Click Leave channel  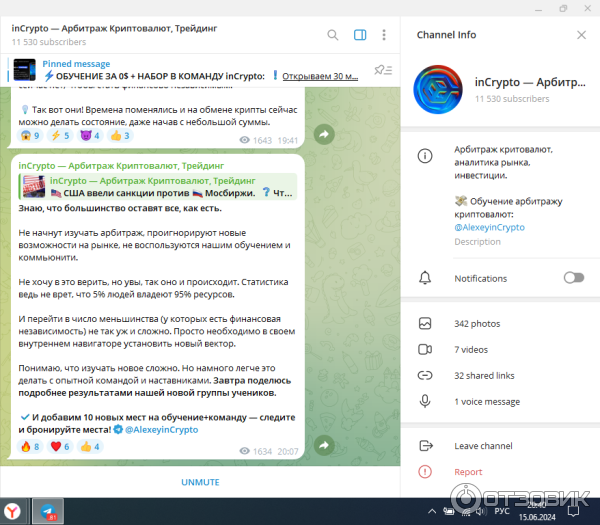[485, 445]
